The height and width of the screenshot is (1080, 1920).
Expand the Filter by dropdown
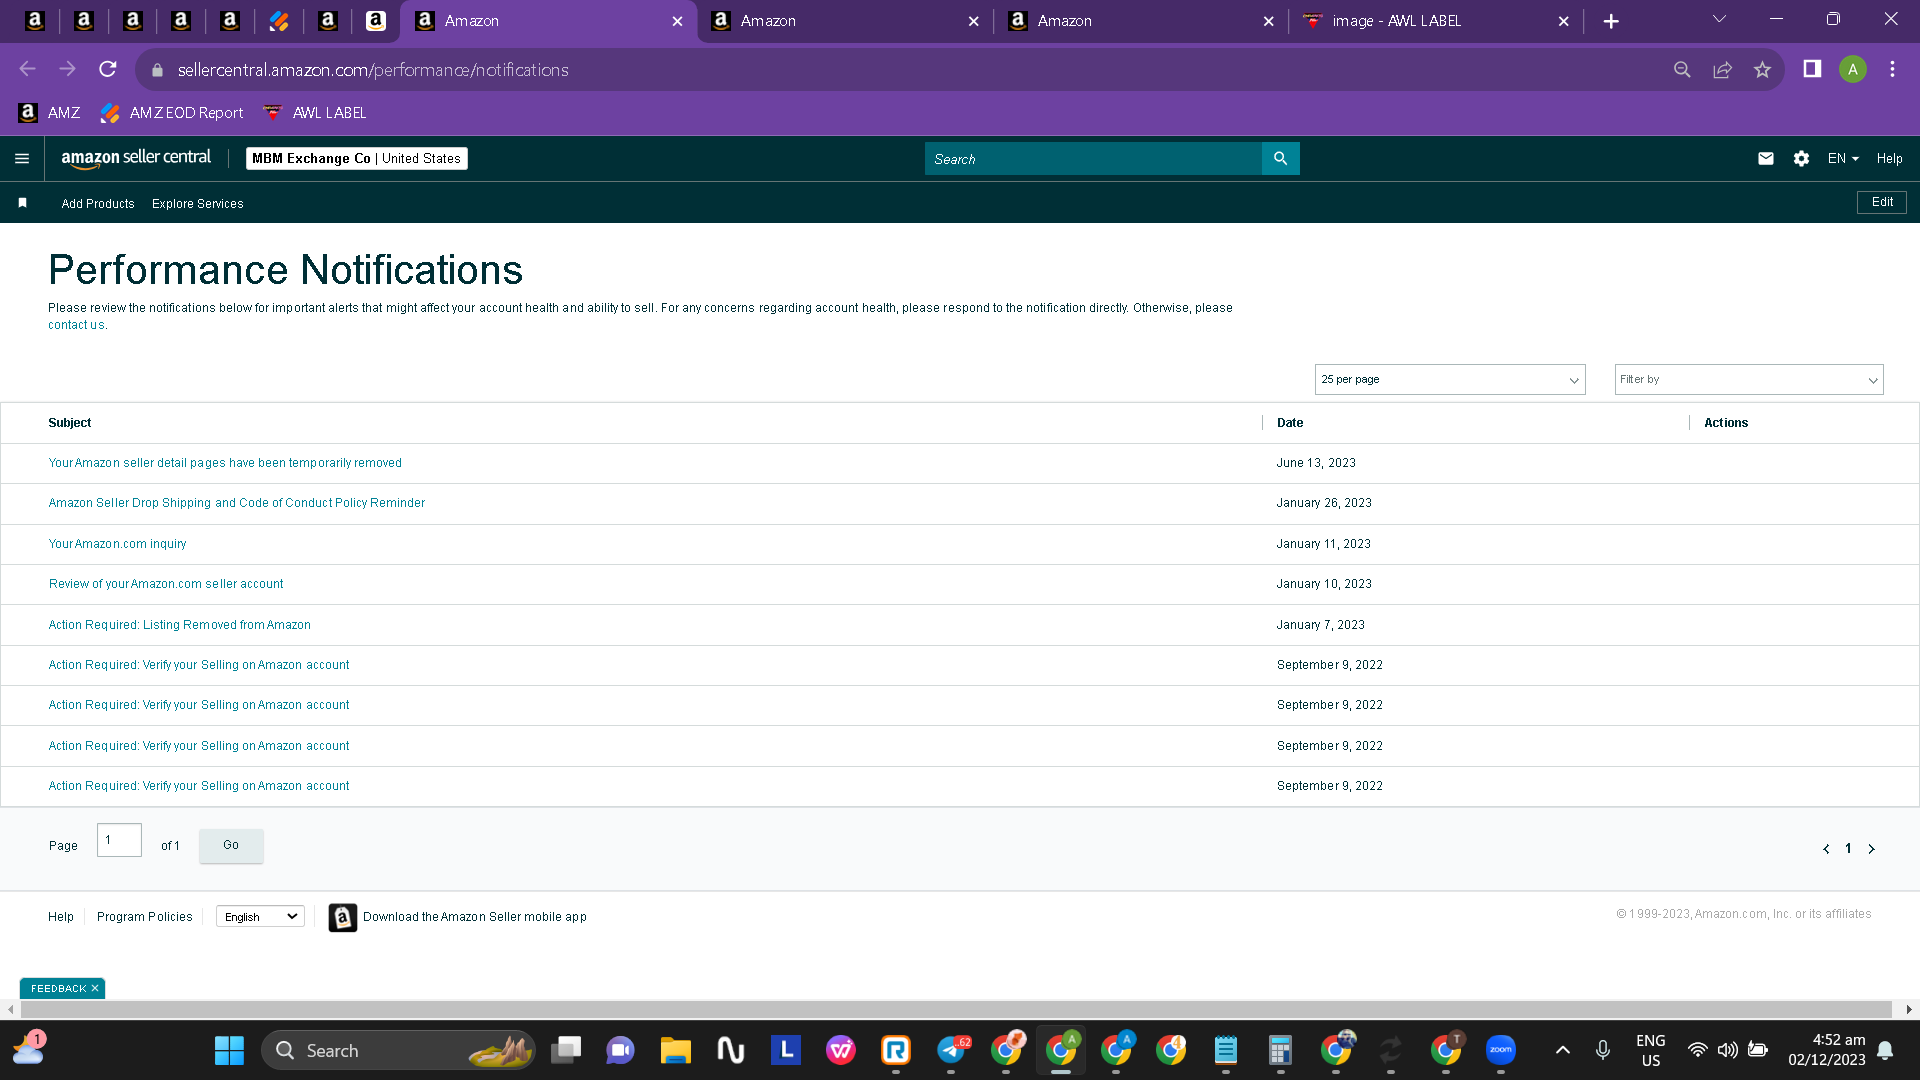pyautogui.click(x=1749, y=380)
